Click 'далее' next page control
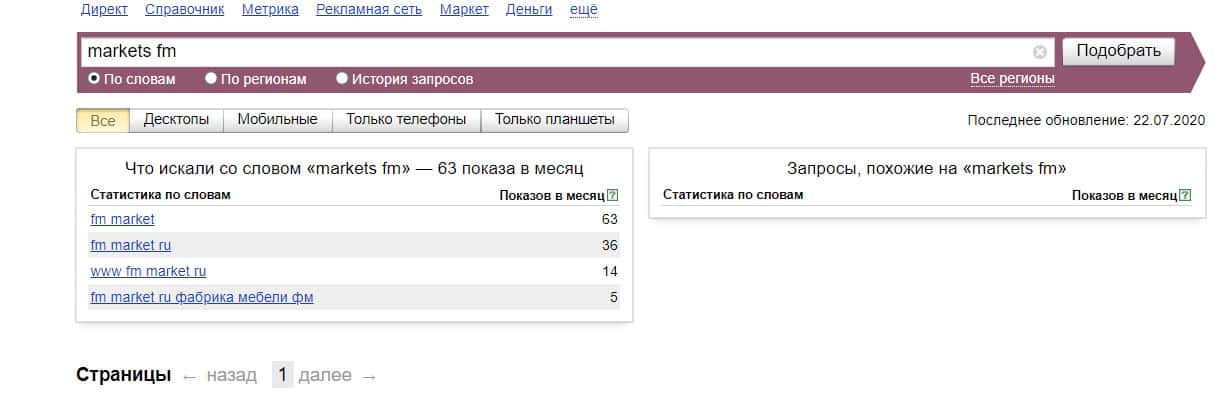 pos(325,376)
